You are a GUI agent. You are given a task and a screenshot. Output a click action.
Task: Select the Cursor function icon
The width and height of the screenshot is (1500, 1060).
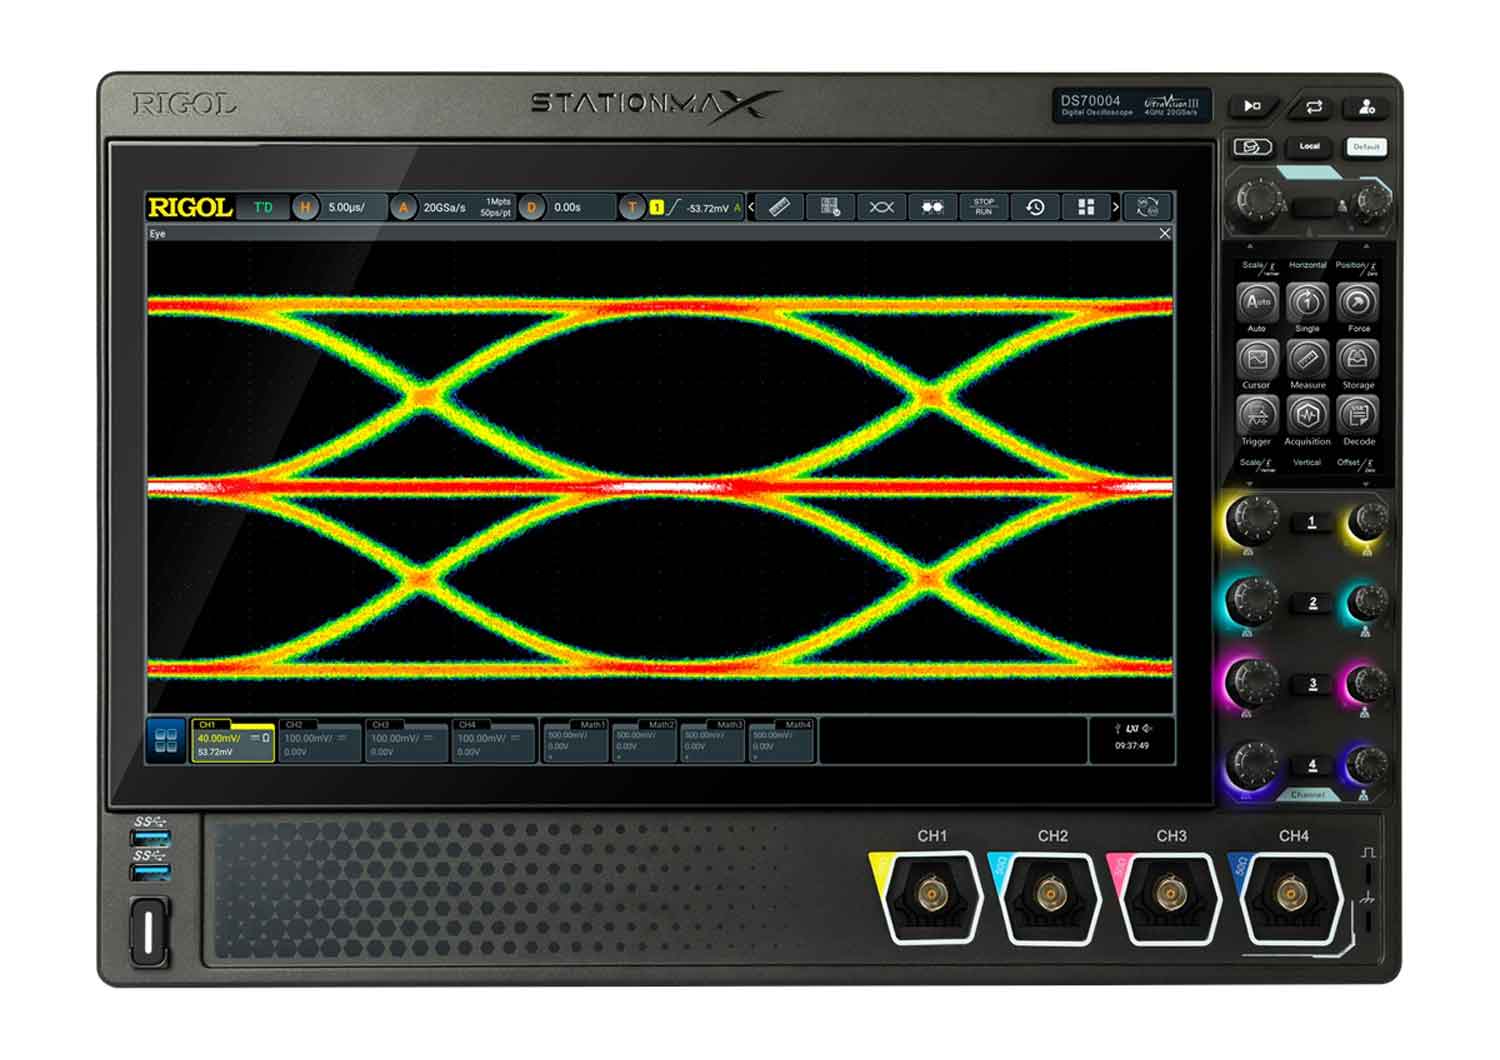[x=1258, y=360]
